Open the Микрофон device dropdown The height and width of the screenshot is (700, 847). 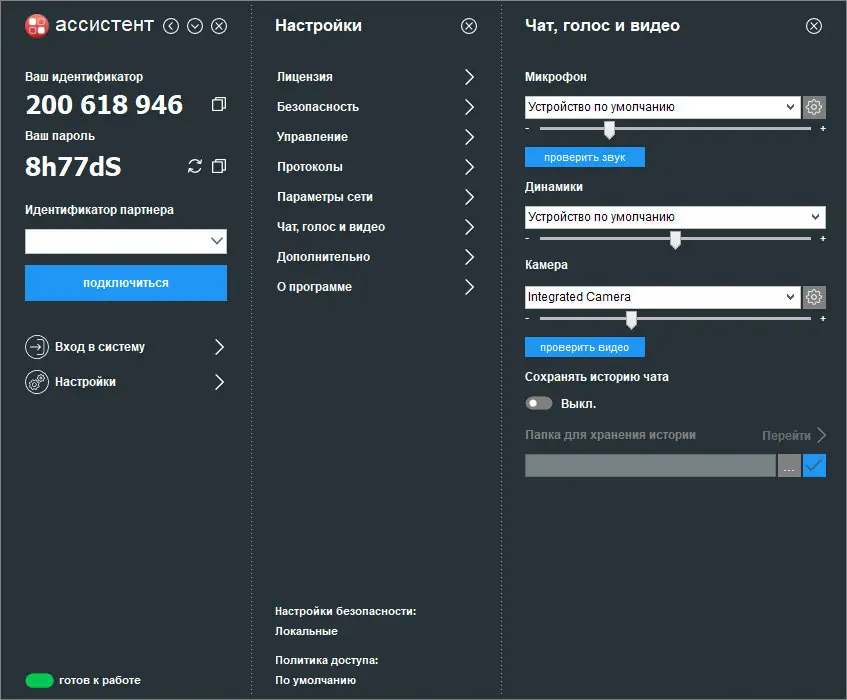coord(662,107)
